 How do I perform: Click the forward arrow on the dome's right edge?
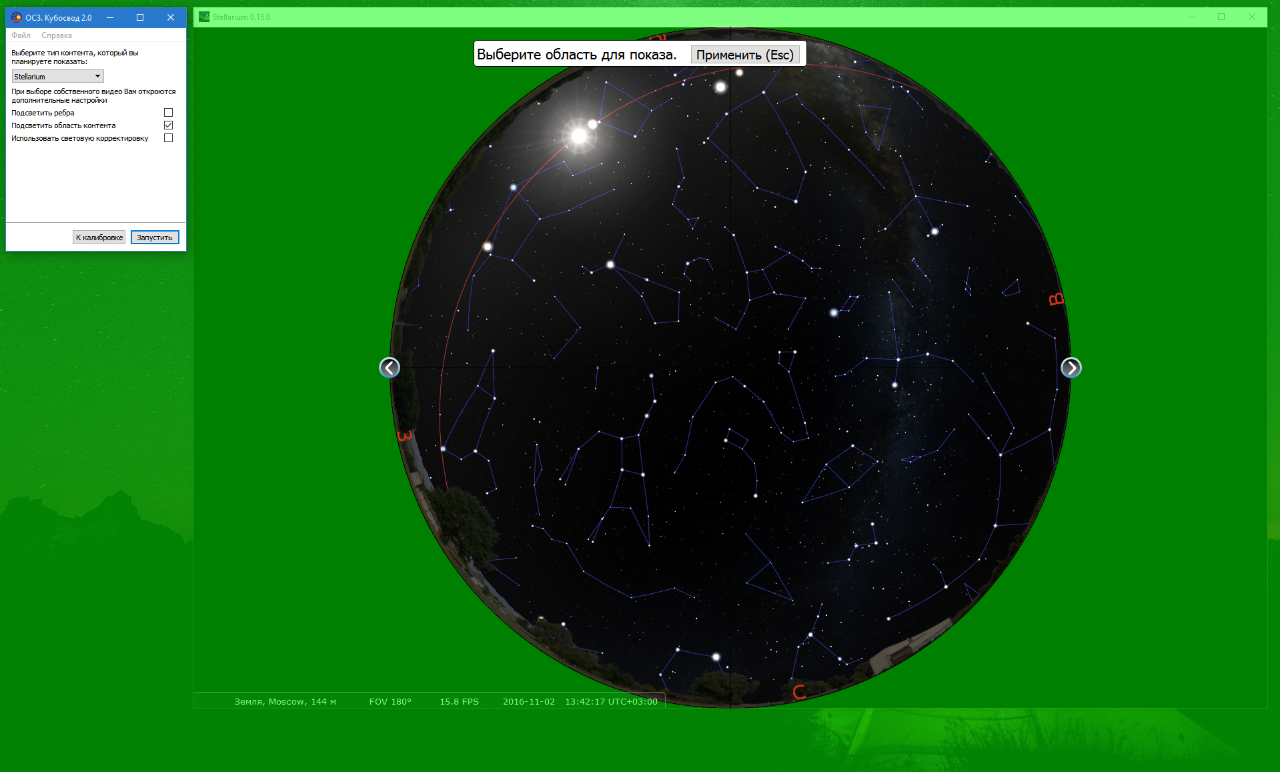pos(1071,367)
